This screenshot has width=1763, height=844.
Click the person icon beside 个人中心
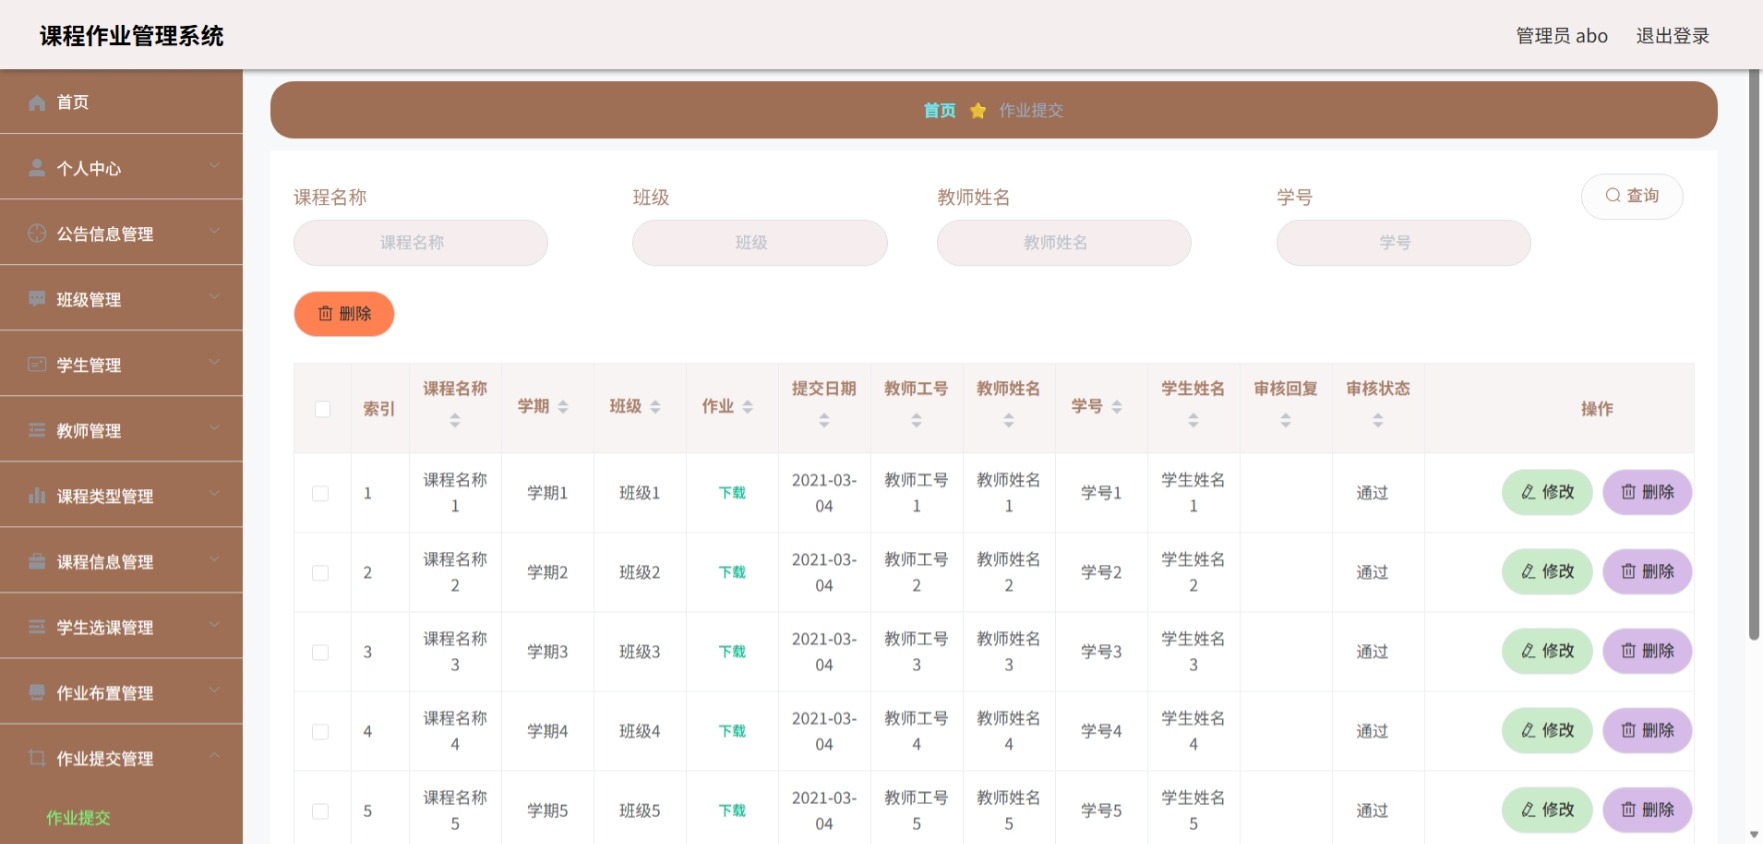tap(37, 168)
